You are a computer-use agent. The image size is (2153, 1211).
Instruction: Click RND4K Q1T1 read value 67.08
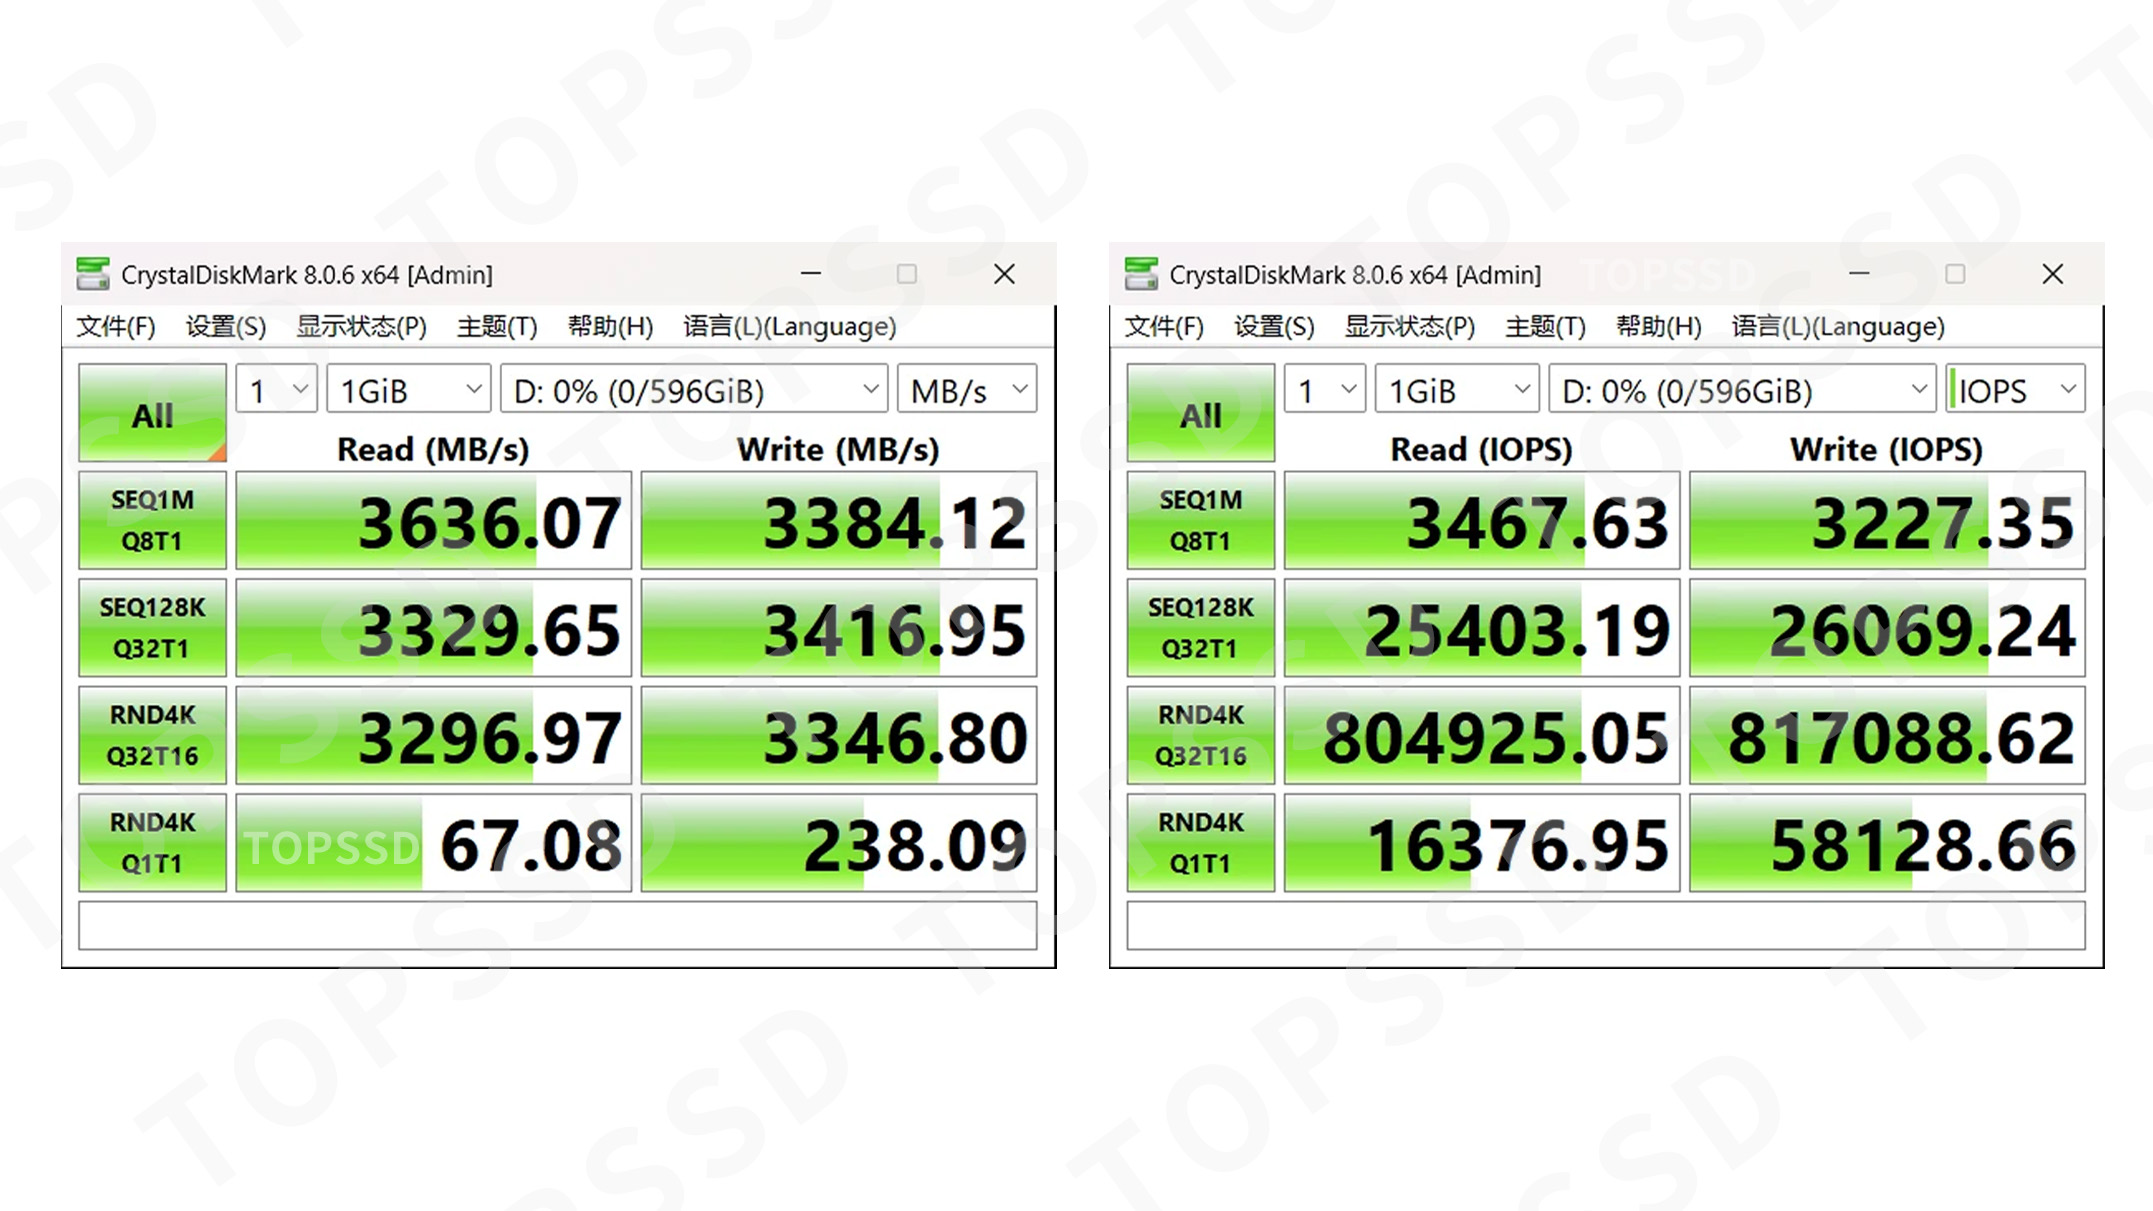(434, 843)
